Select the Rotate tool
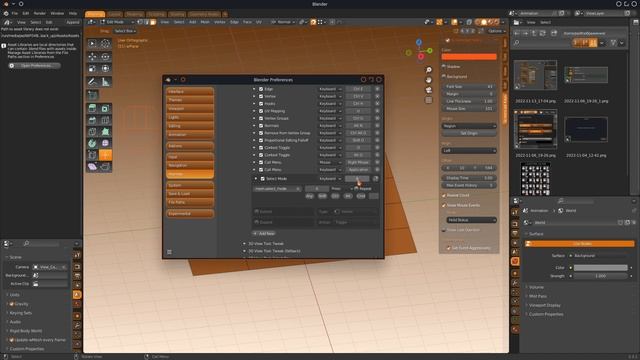The height and width of the screenshot is (360, 640). [x=105, y=57]
